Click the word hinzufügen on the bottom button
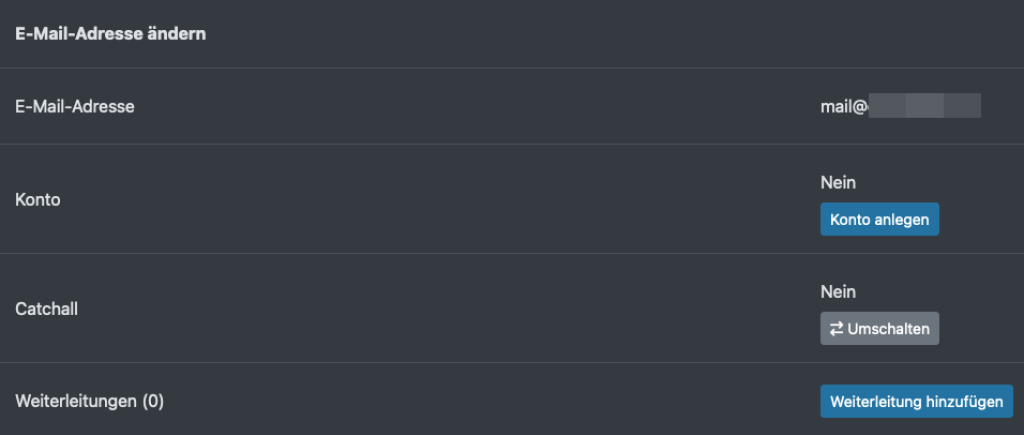1024x435 pixels. [x=965, y=401]
